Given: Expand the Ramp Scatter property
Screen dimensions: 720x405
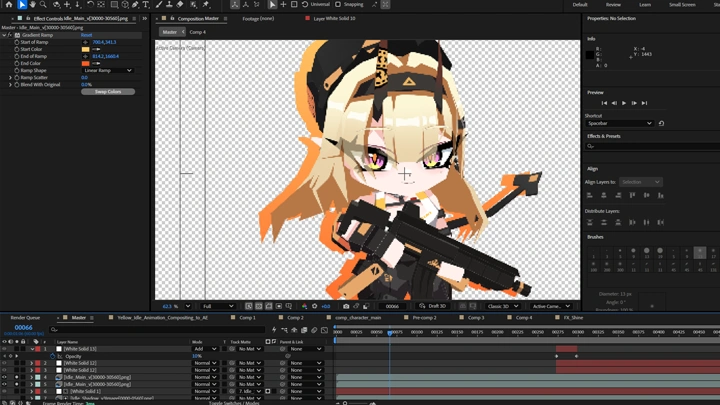Looking at the screenshot, I should coord(10,78).
